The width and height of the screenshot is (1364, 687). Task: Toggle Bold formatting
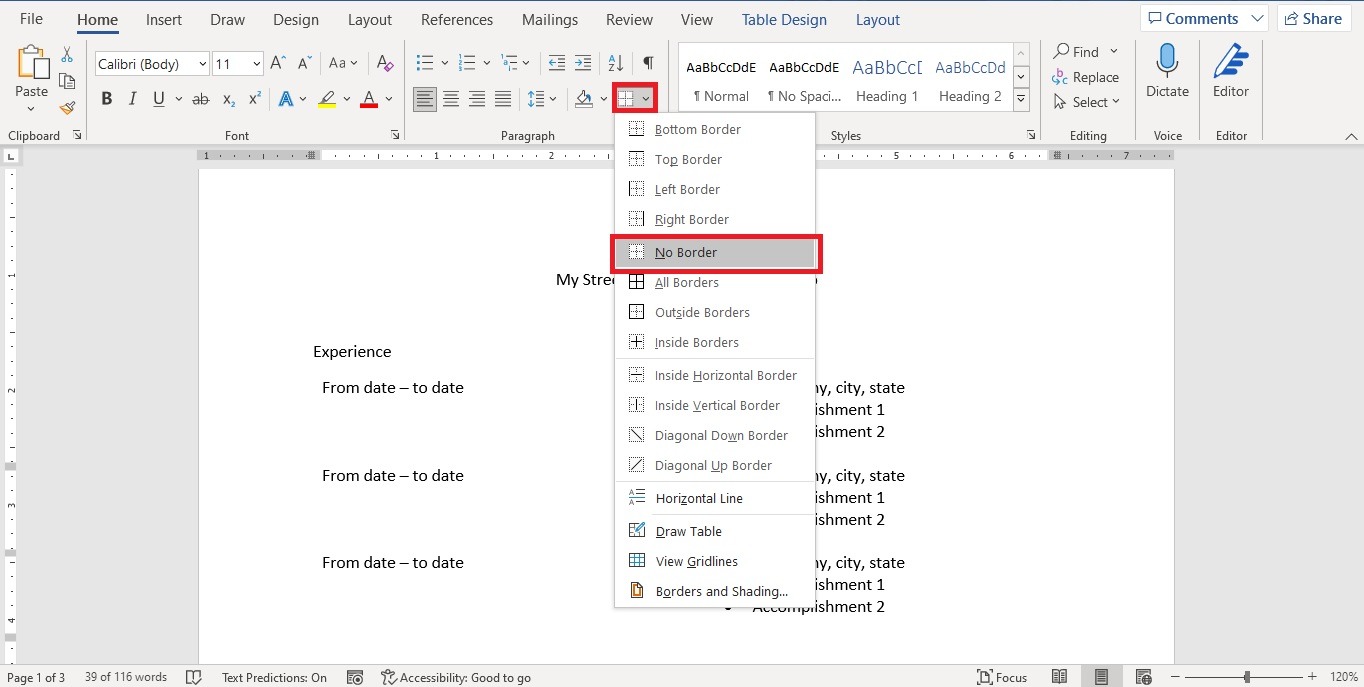pyautogui.click(x=106, y=99)
